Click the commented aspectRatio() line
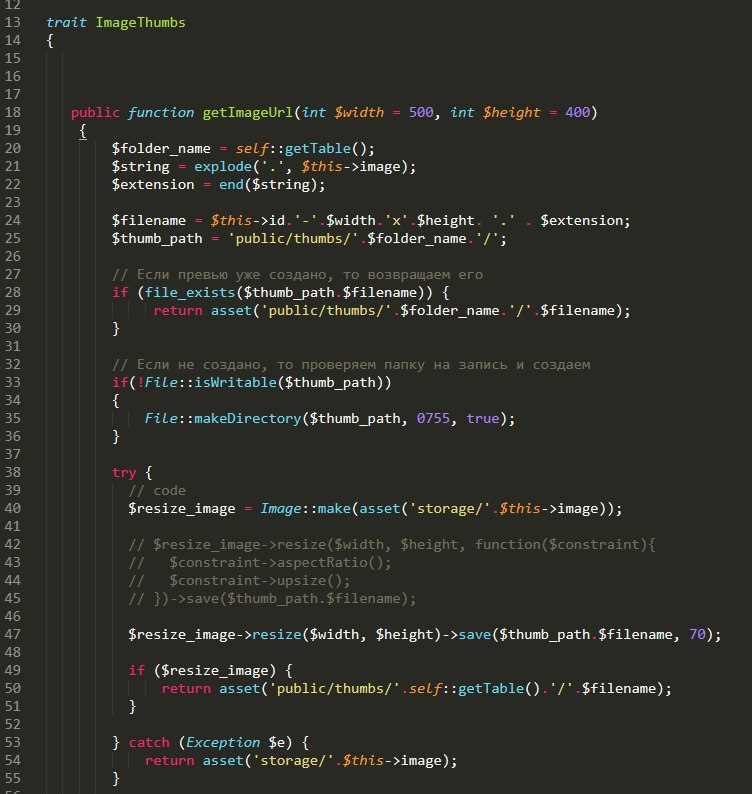Screen dimensions: 752x794 260,563
